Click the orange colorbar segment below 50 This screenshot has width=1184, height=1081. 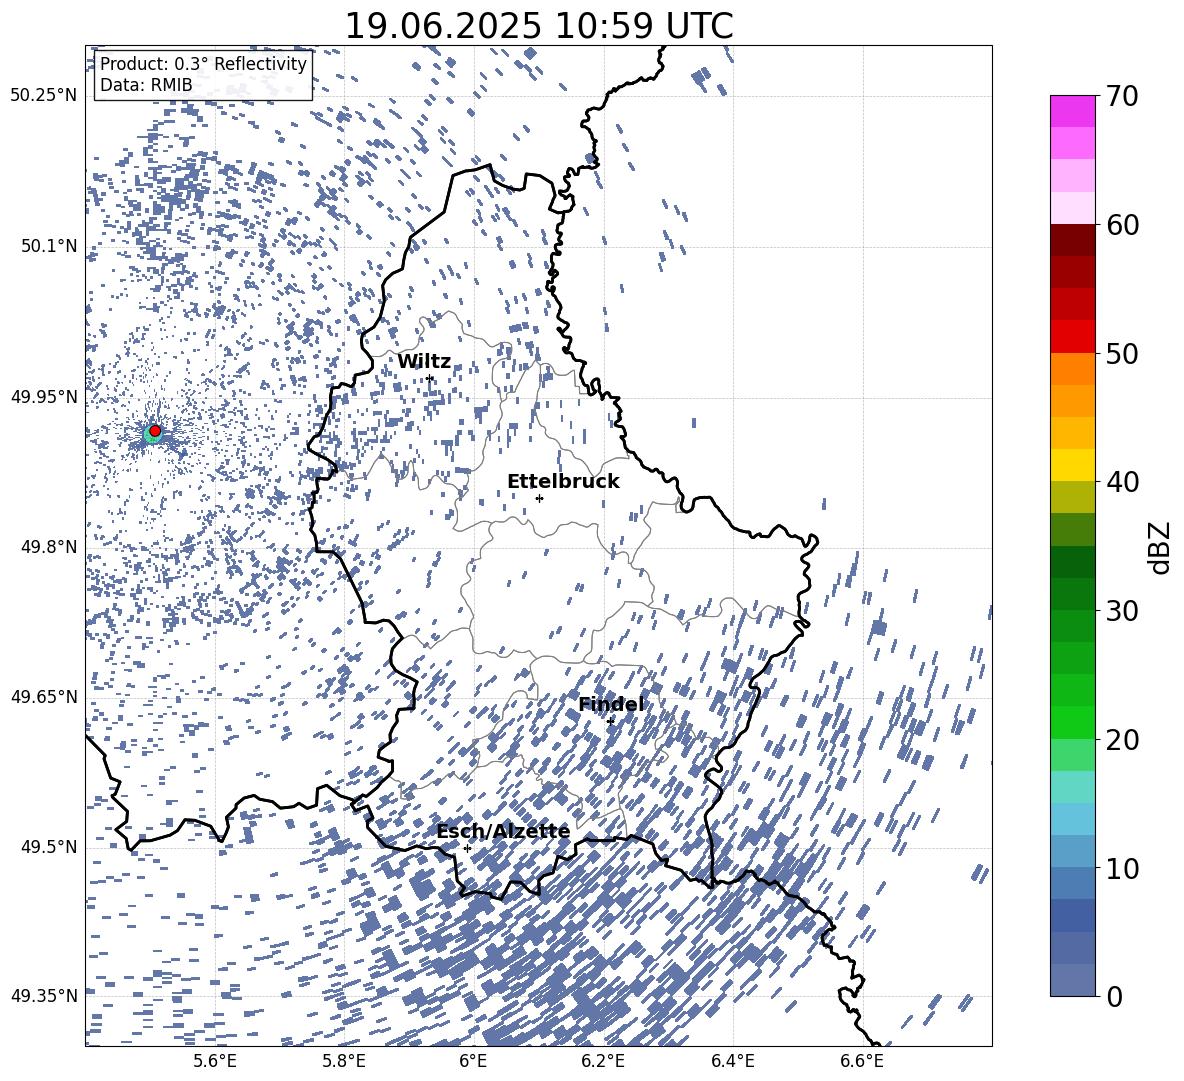click(x=1072, y=369)
